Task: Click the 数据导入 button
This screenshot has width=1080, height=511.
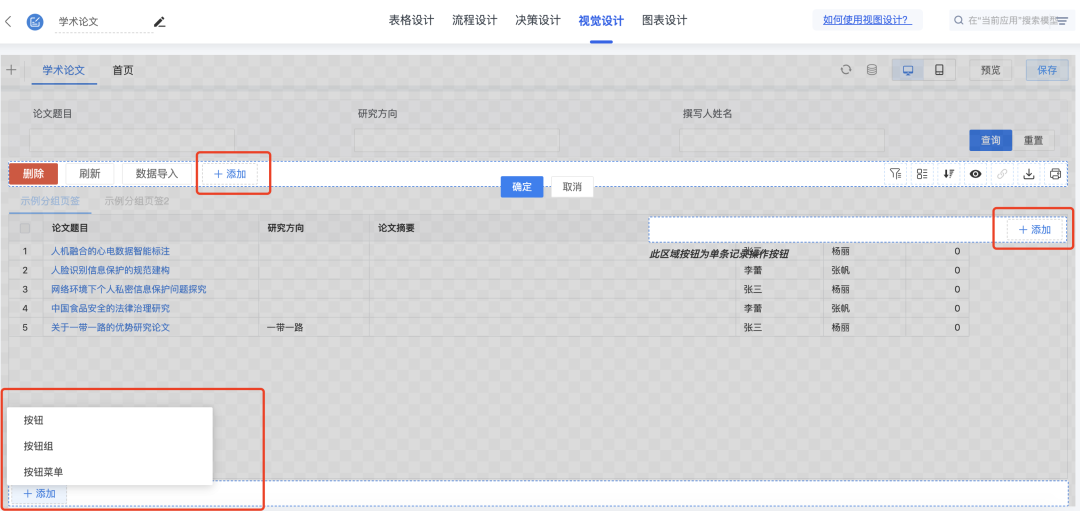Action: pos(157,174)
